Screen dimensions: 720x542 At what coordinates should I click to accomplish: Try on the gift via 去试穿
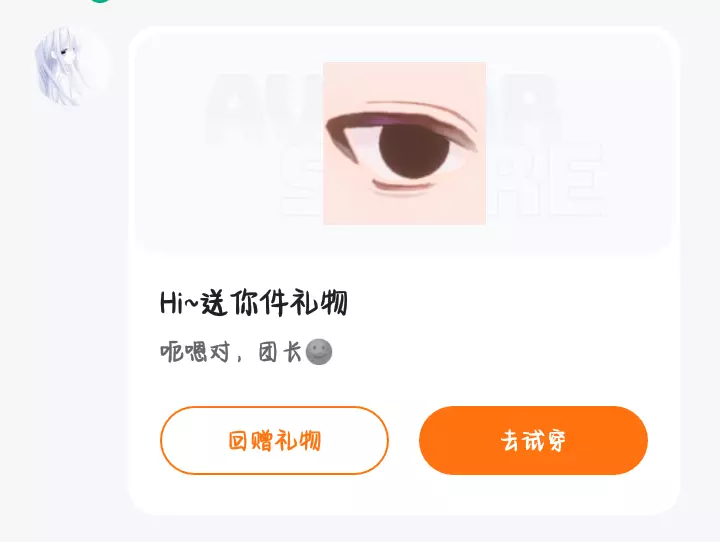(x=533, y=440)
